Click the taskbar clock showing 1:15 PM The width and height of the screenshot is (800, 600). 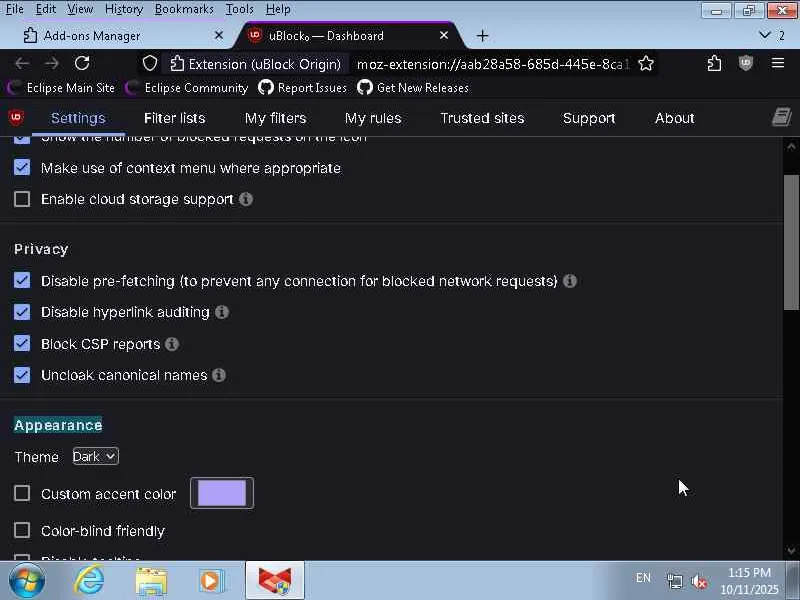[x=749, y=581]
